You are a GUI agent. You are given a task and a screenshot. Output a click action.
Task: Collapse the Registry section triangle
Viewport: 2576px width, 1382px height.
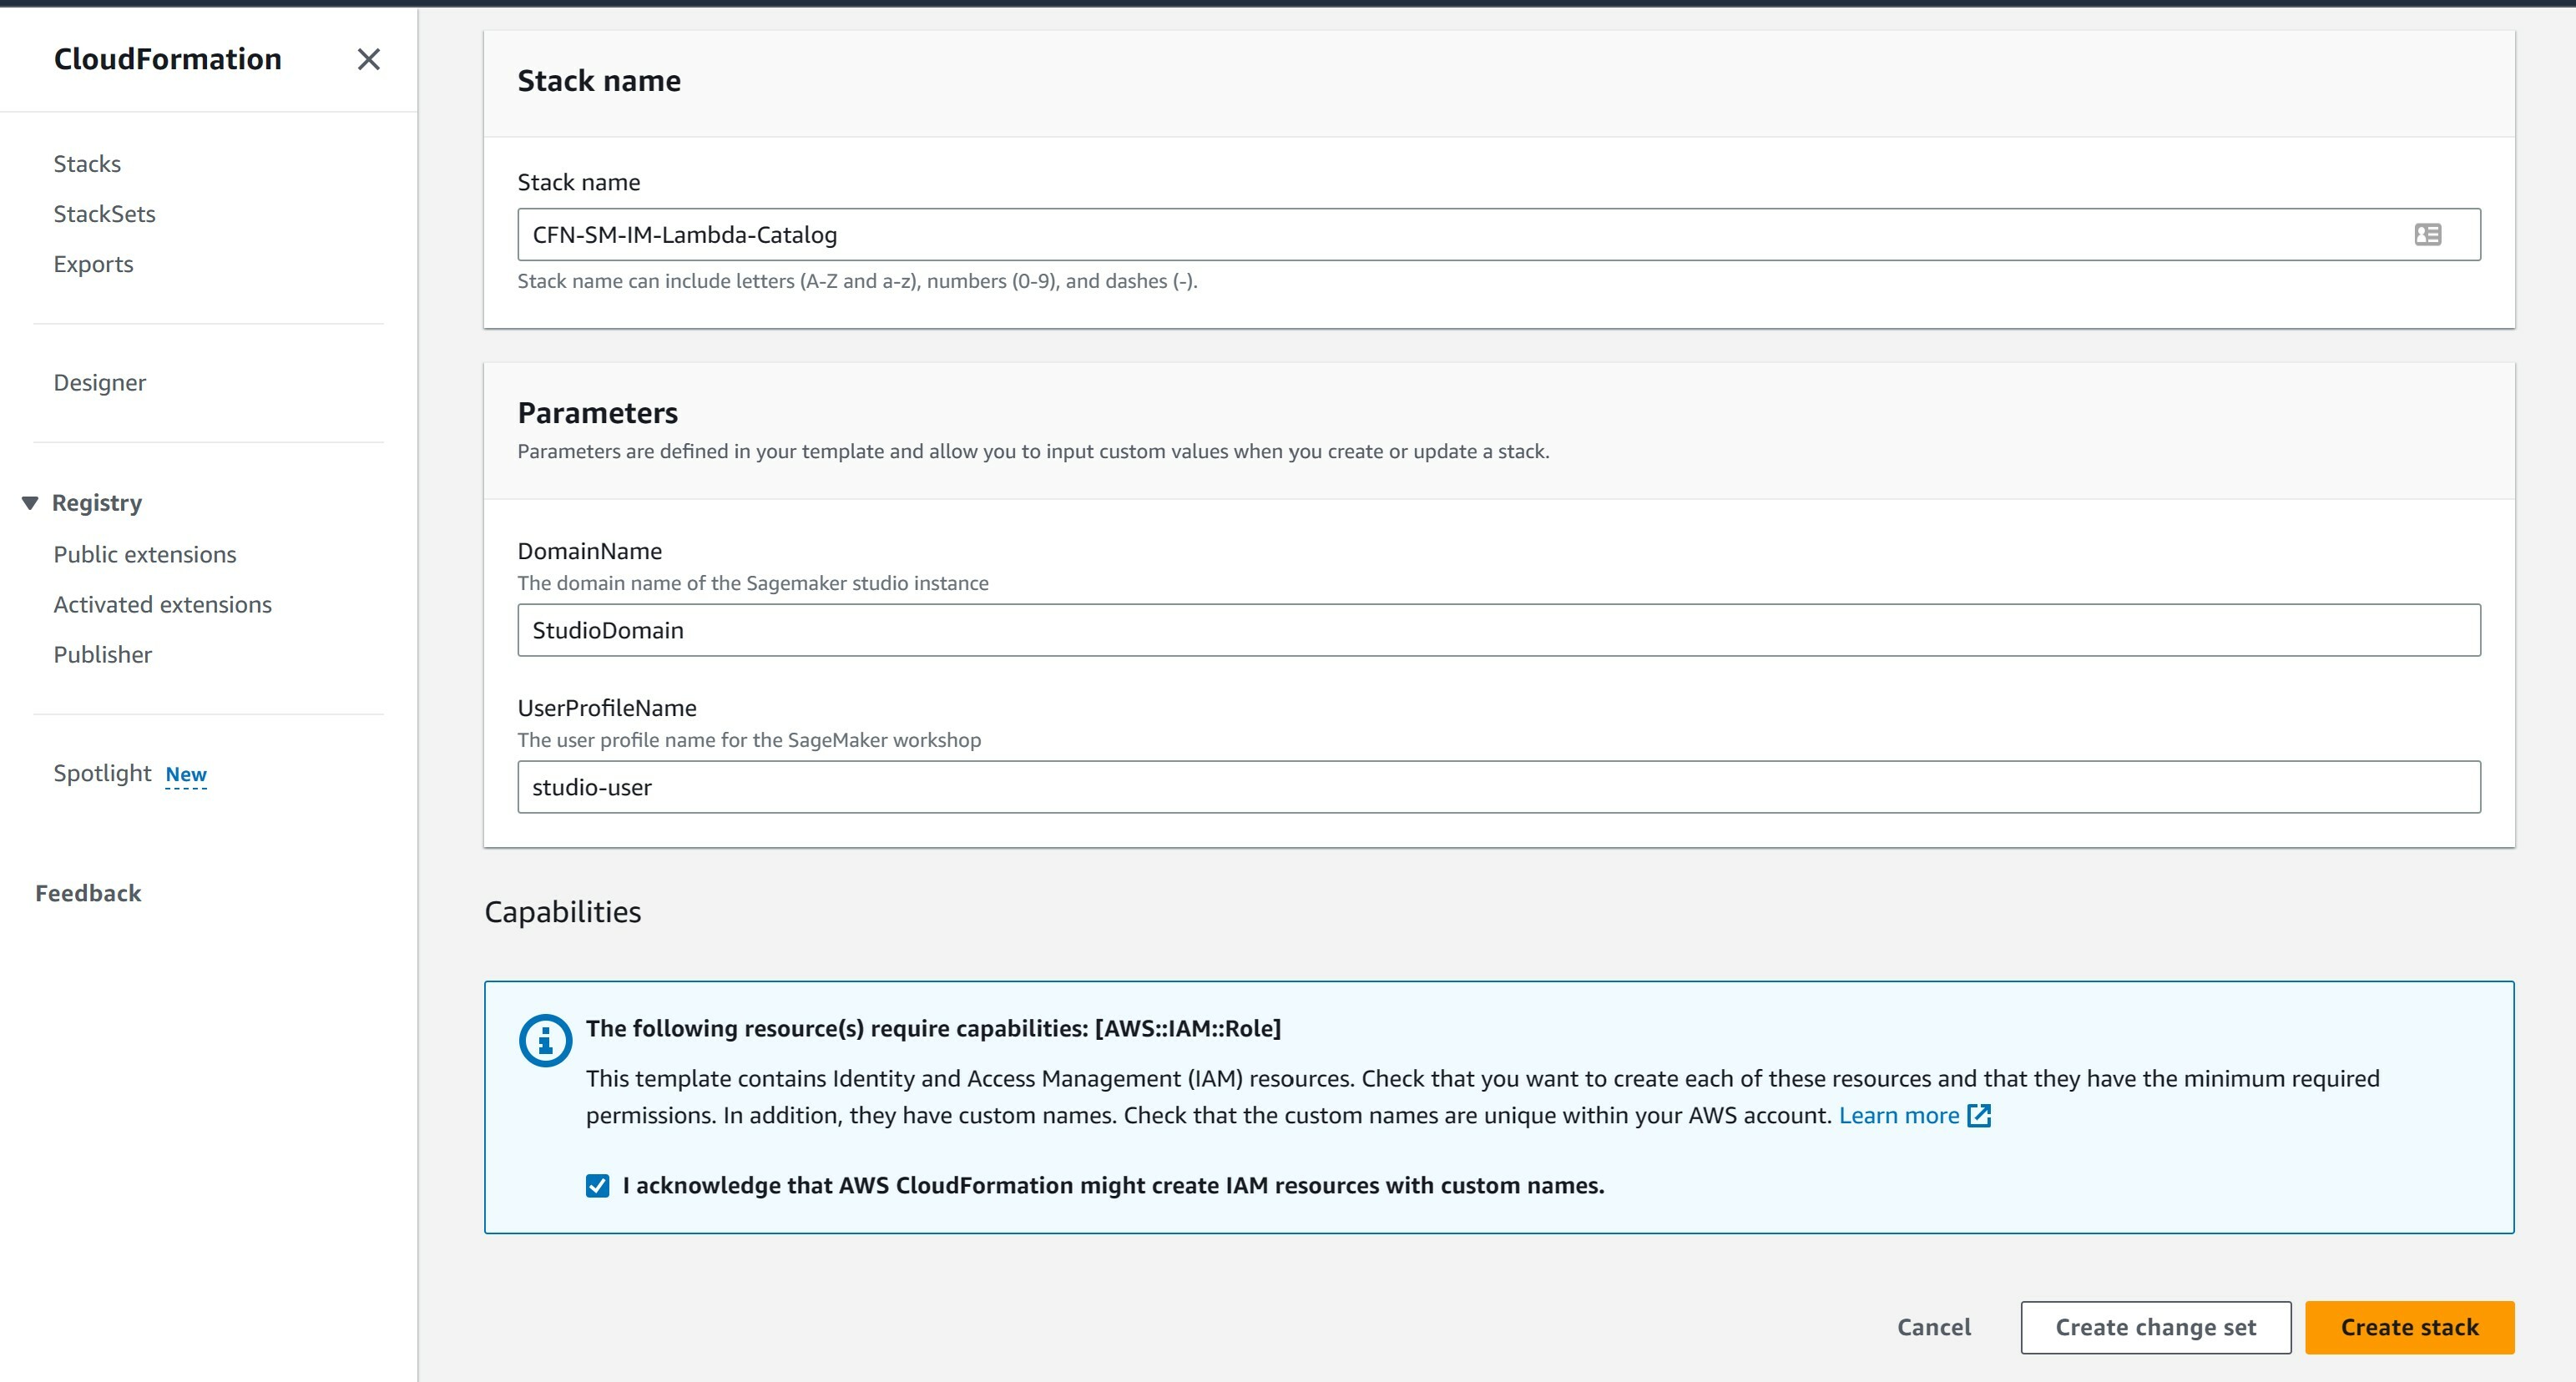pos(30,503)
